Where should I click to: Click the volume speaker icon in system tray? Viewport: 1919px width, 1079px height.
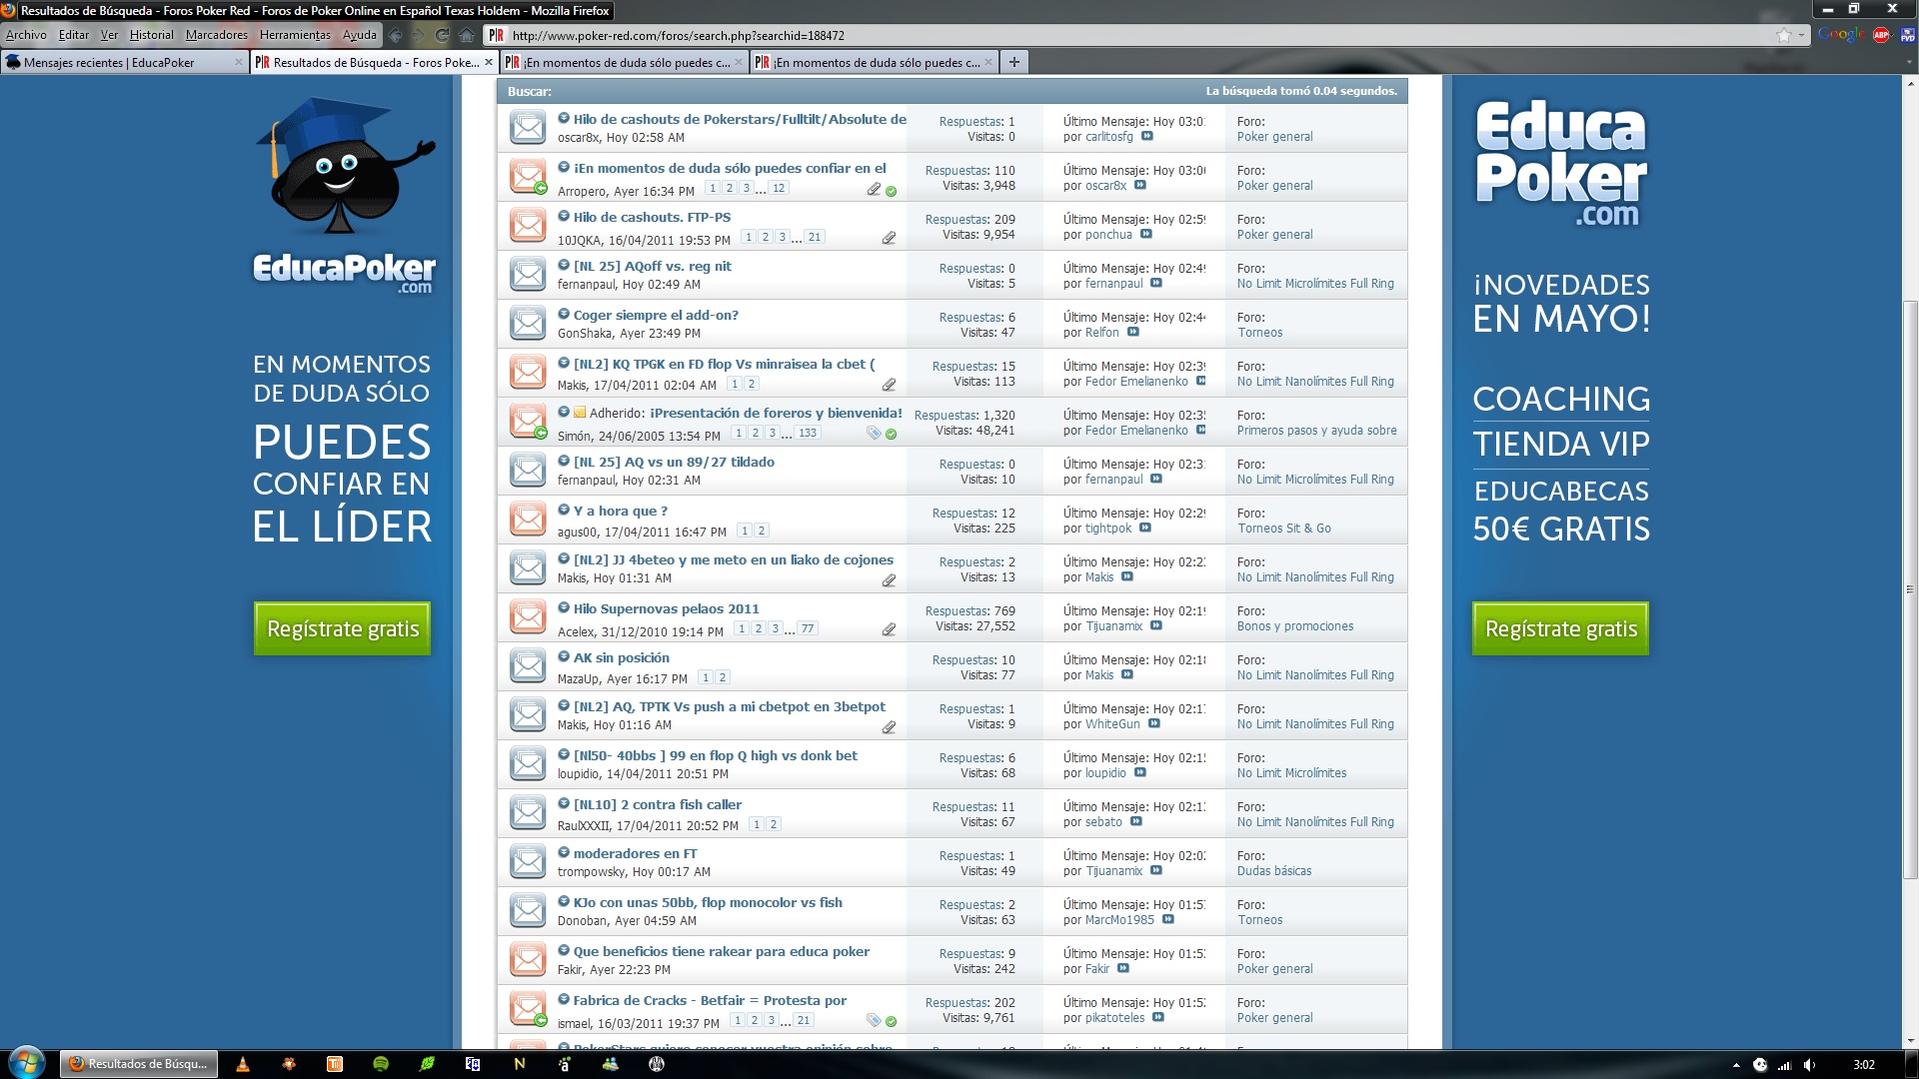[x=1809, y=1065]
